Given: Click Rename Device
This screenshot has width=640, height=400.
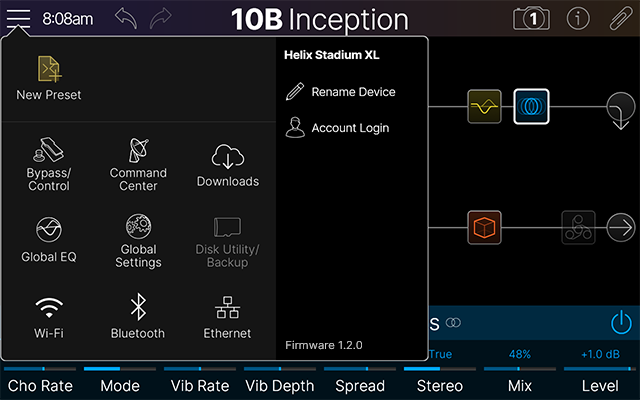Looking at the screenshot, I should pyautogui.click(x=340, y=92).
